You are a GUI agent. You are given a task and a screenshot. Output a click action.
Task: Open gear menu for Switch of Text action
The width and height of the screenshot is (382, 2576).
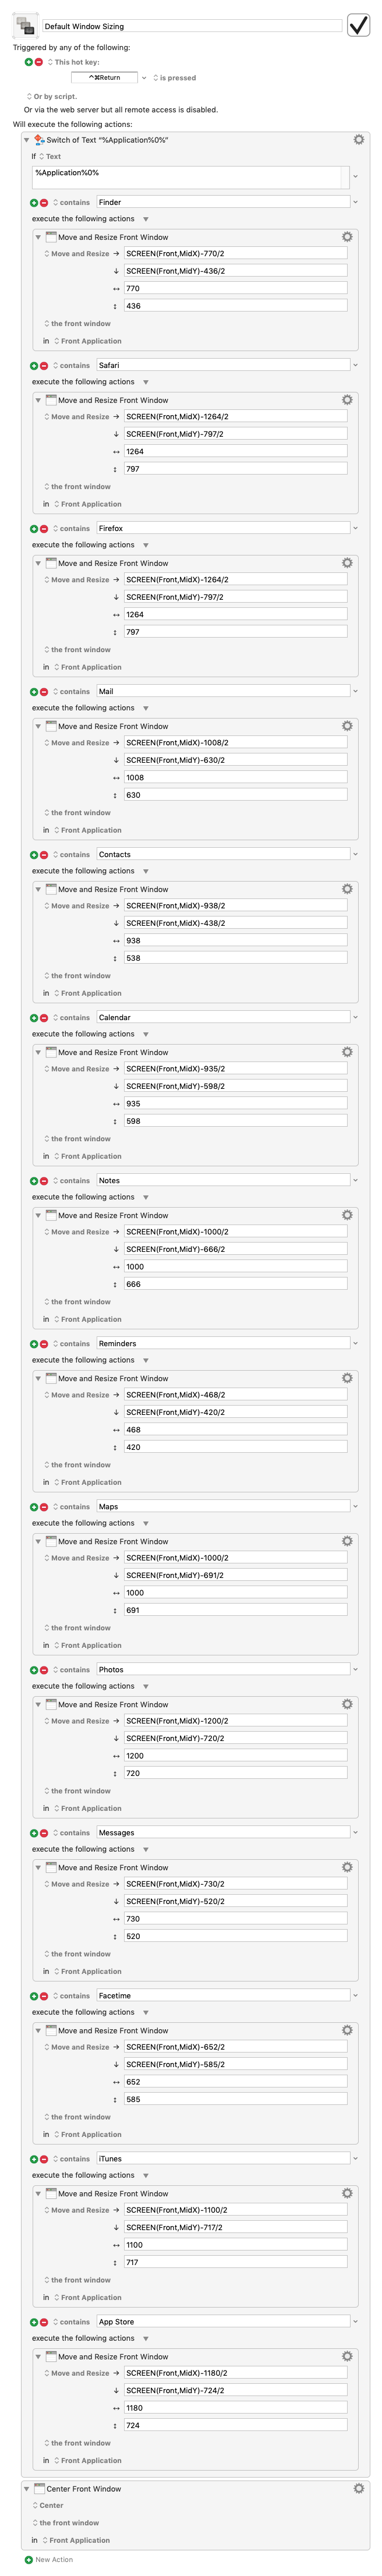[x=358, y=140]
